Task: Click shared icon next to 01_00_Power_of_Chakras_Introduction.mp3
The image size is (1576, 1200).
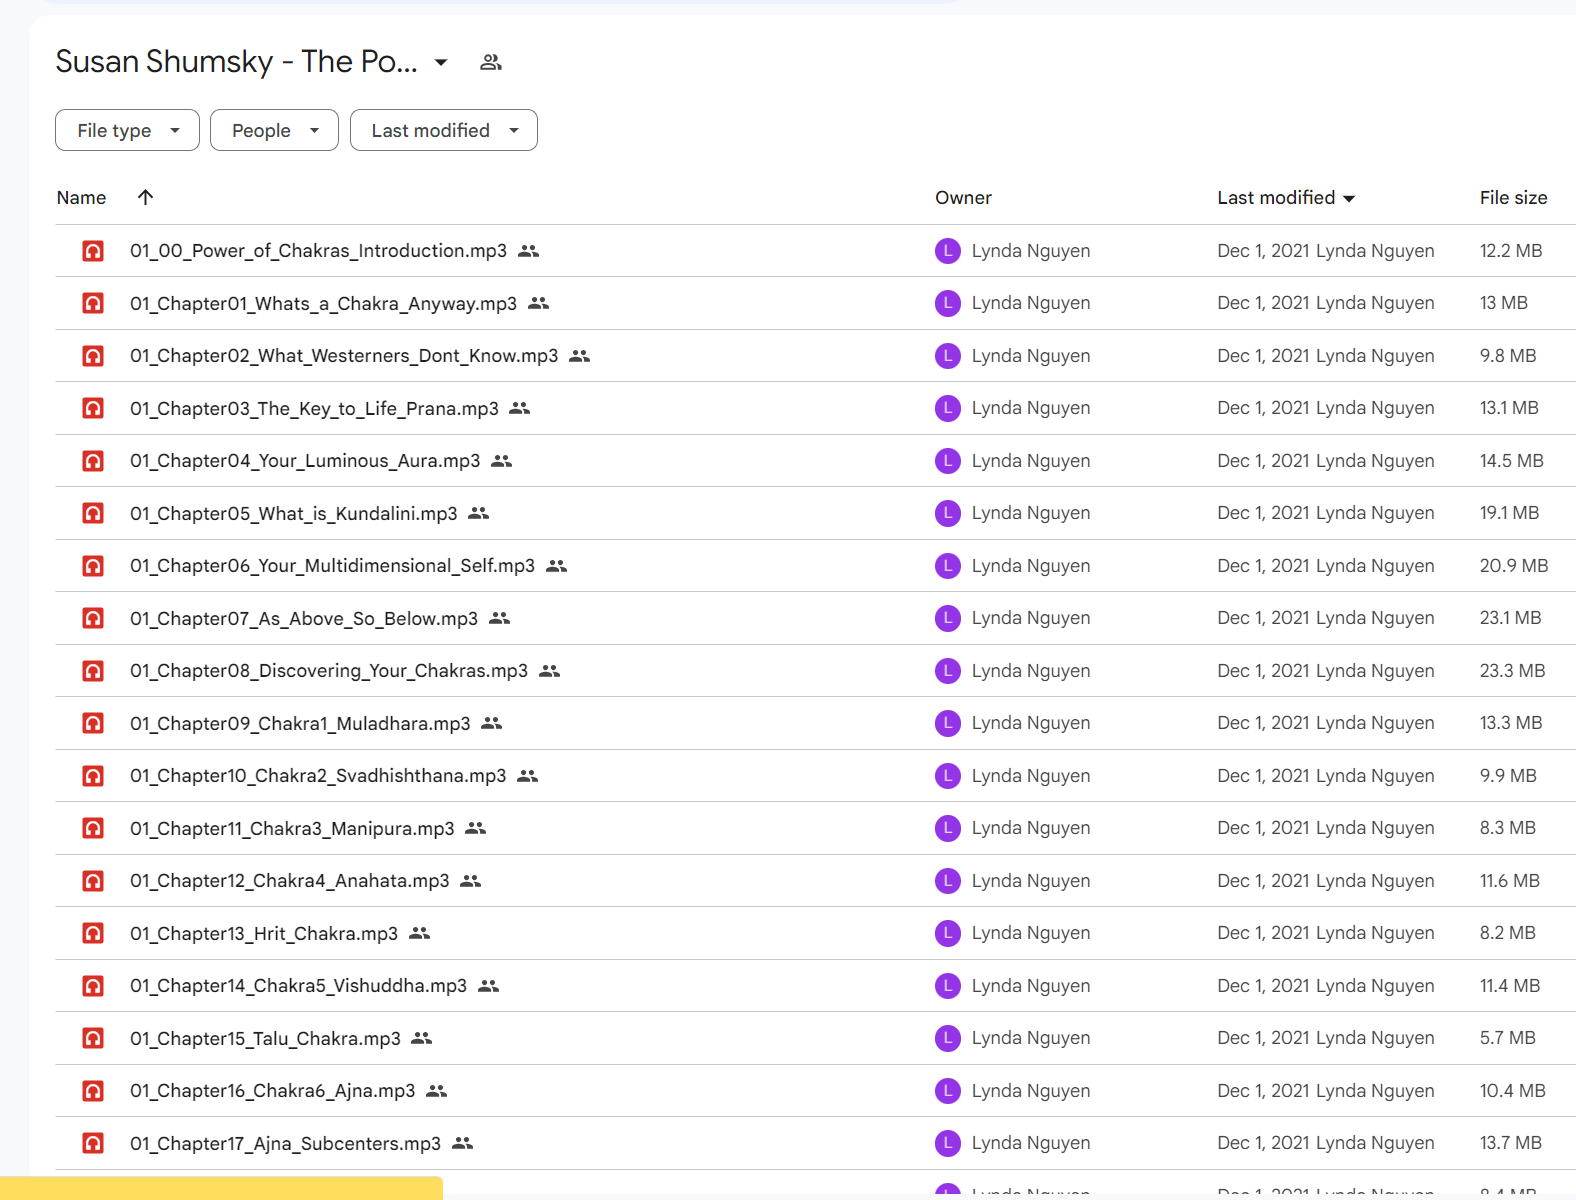Action: tap(529, 251)
